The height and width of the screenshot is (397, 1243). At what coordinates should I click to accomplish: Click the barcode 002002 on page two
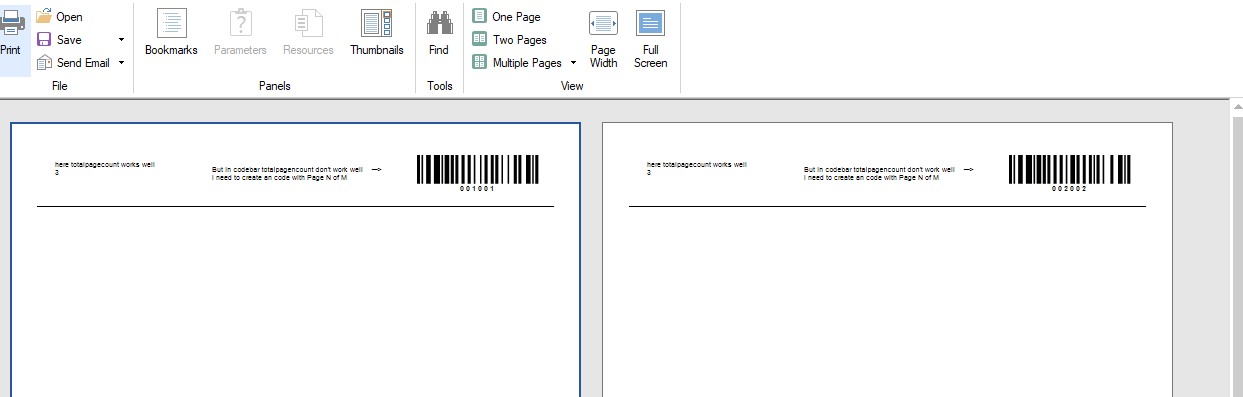(1069, 172)
